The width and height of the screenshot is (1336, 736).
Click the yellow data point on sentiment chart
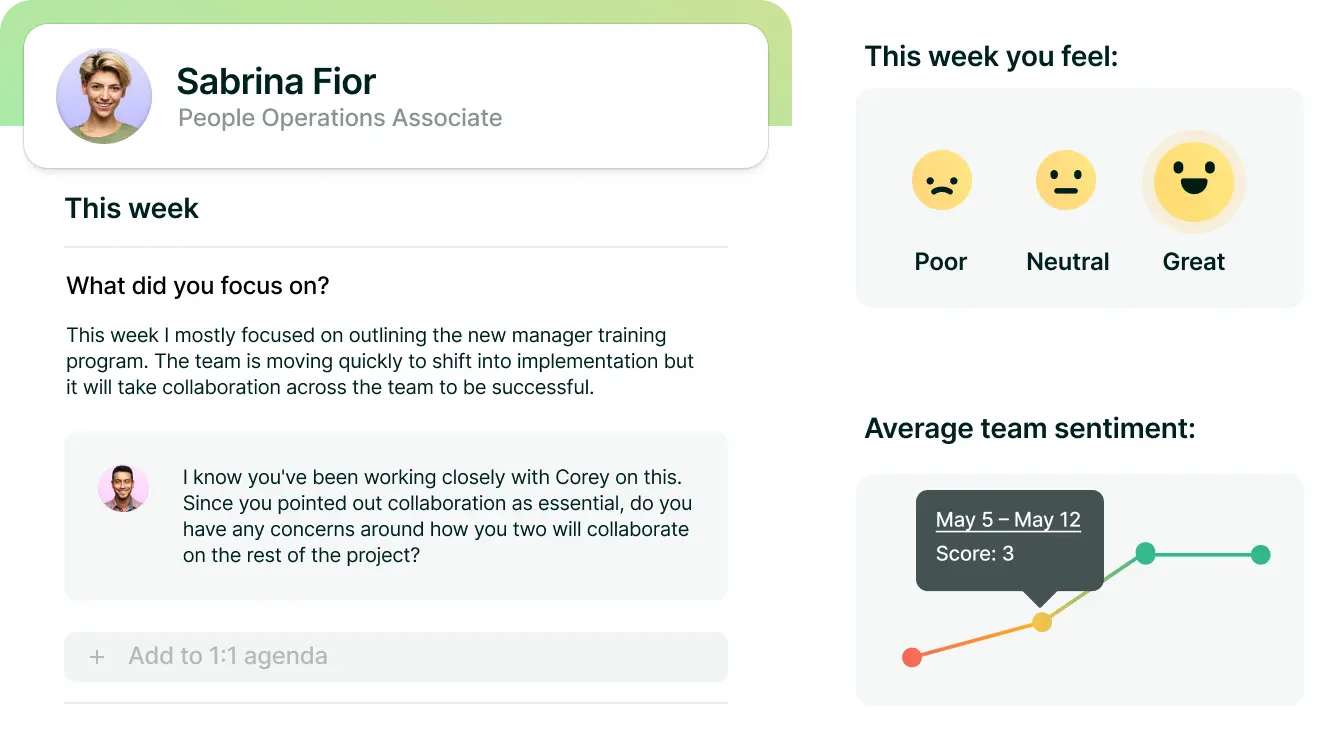1042,622
